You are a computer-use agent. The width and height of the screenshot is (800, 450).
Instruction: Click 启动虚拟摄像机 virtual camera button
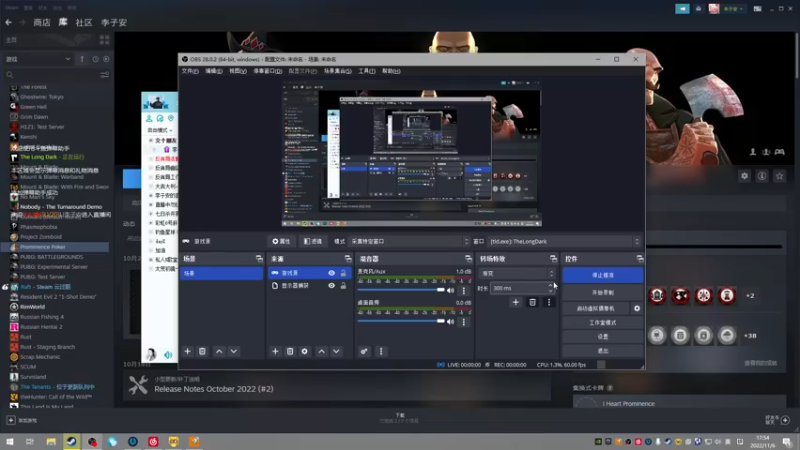pyautogui.click(x=596, y=308)
